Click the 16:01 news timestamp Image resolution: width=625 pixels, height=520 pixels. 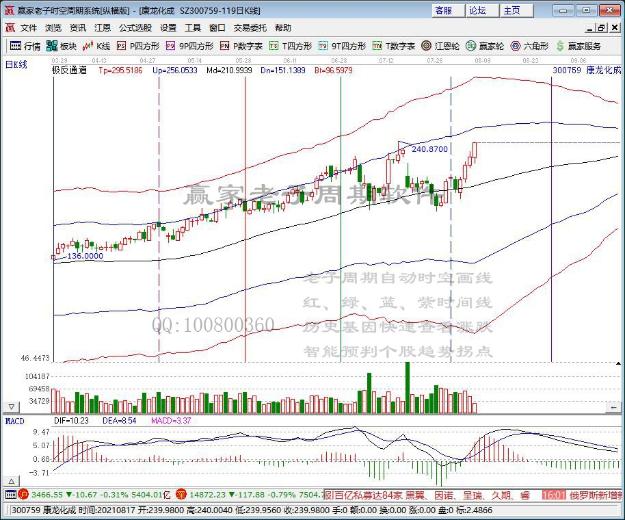(x=554, y=495)
